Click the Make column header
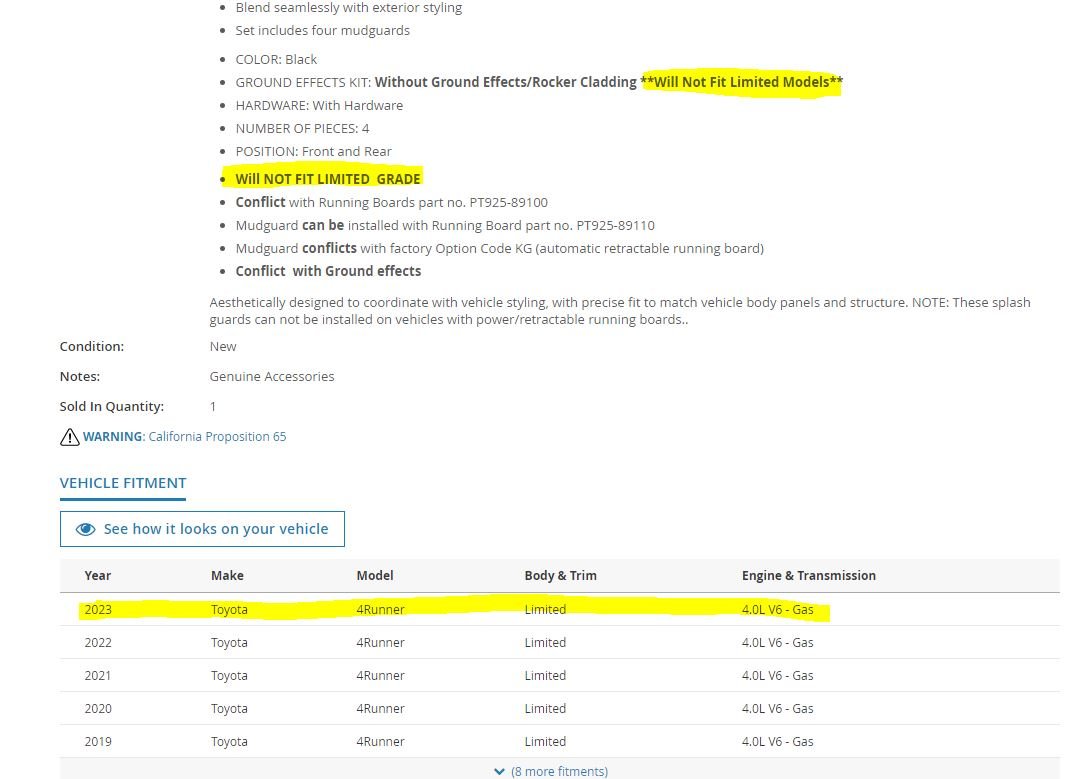 227,575
